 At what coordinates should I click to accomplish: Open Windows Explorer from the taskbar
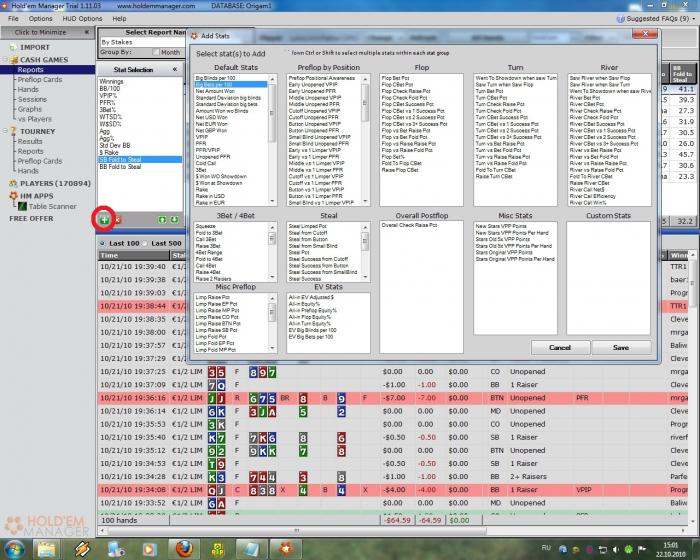click(46, 549)
